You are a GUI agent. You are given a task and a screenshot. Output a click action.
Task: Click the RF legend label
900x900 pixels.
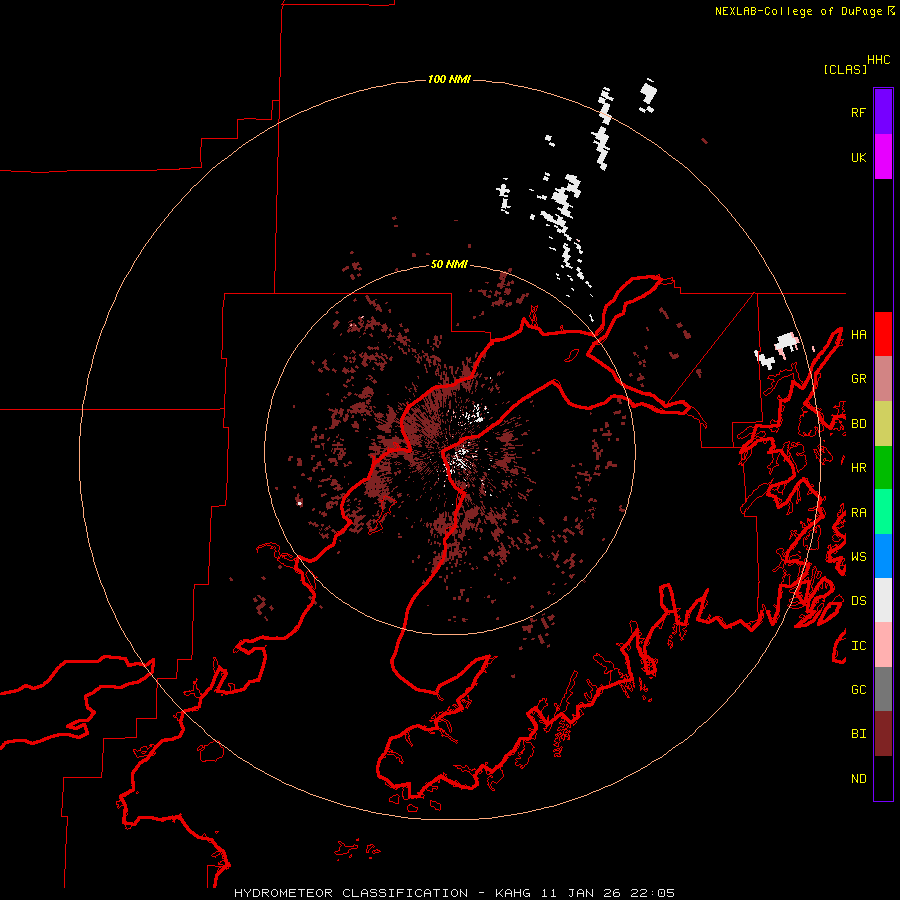(x=858, y=112)
